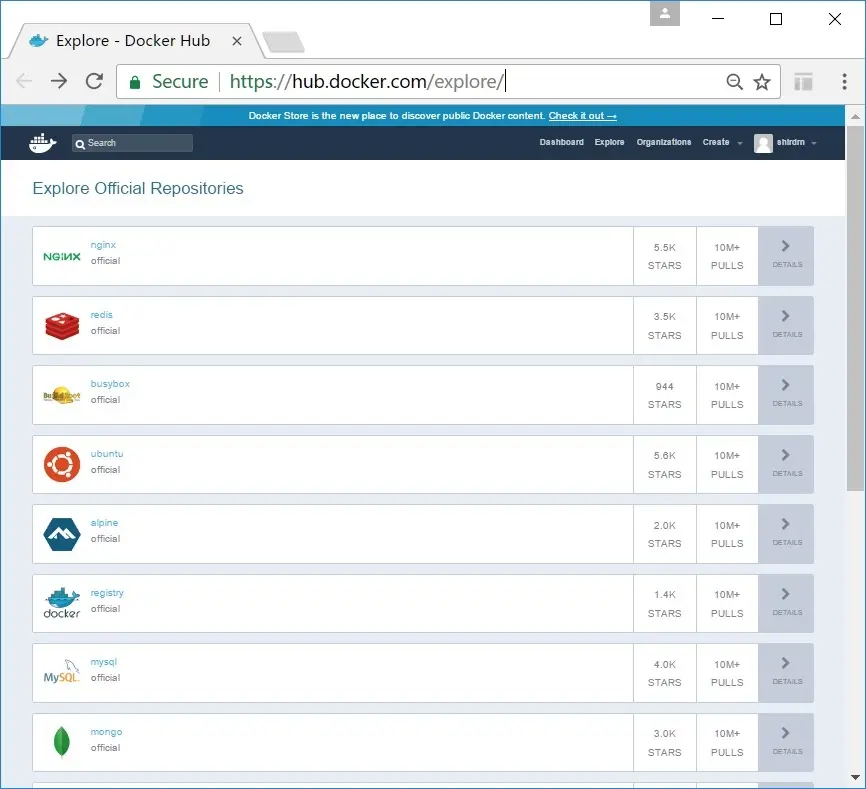Image resolution: width=866 pixels, height=789 pixels.
Task: Click nginx '5.5K STARS' count
Action: click(x=664, y=256)
